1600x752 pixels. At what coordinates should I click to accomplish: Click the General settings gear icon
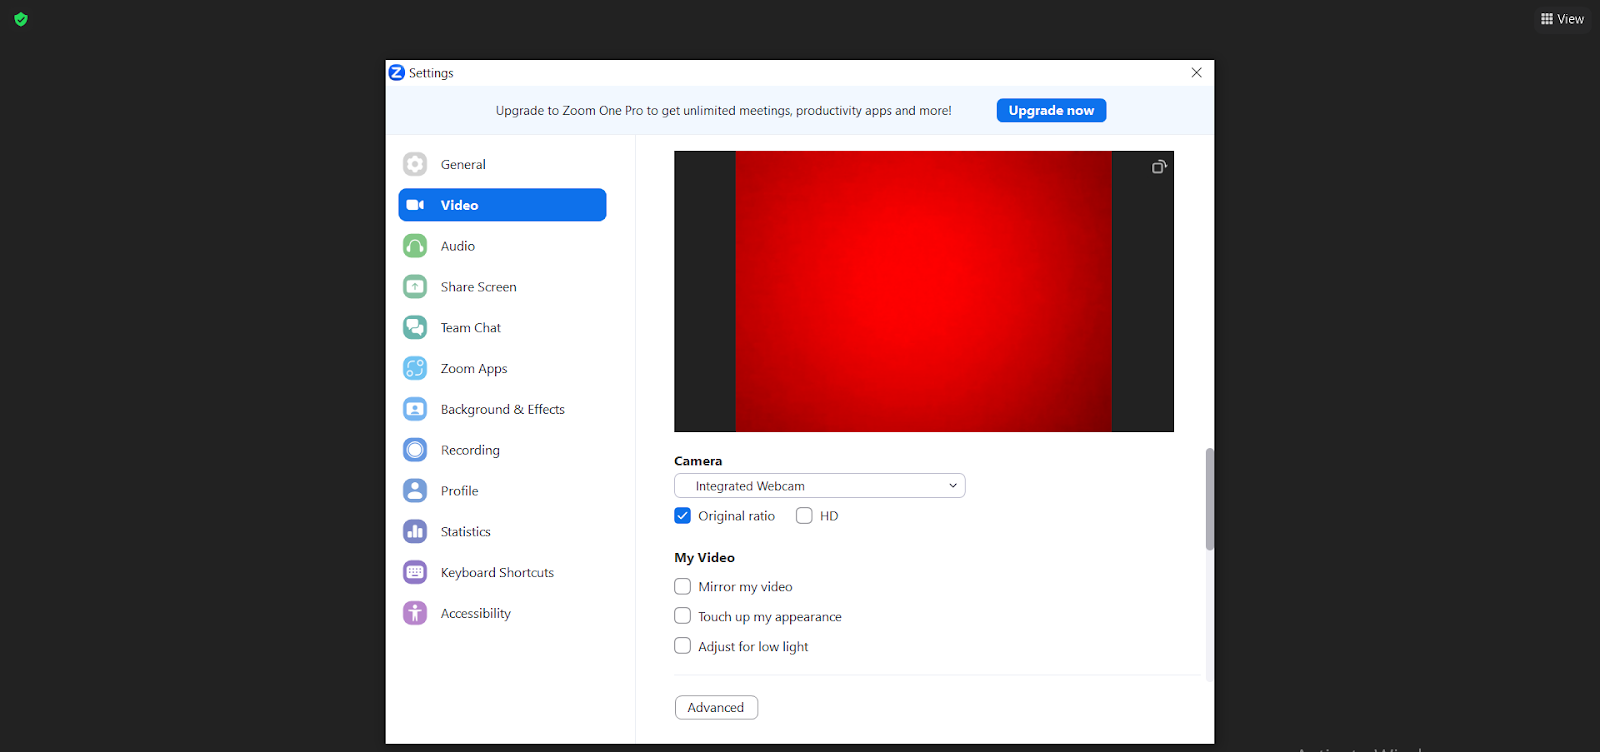pos(415,164)
